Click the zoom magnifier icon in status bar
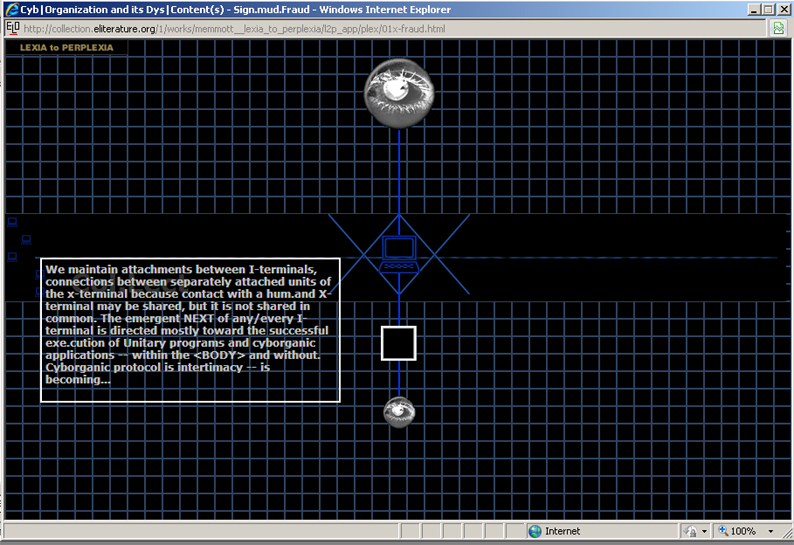The width and height of the screenshot is (794, 545). coord(723,530)
